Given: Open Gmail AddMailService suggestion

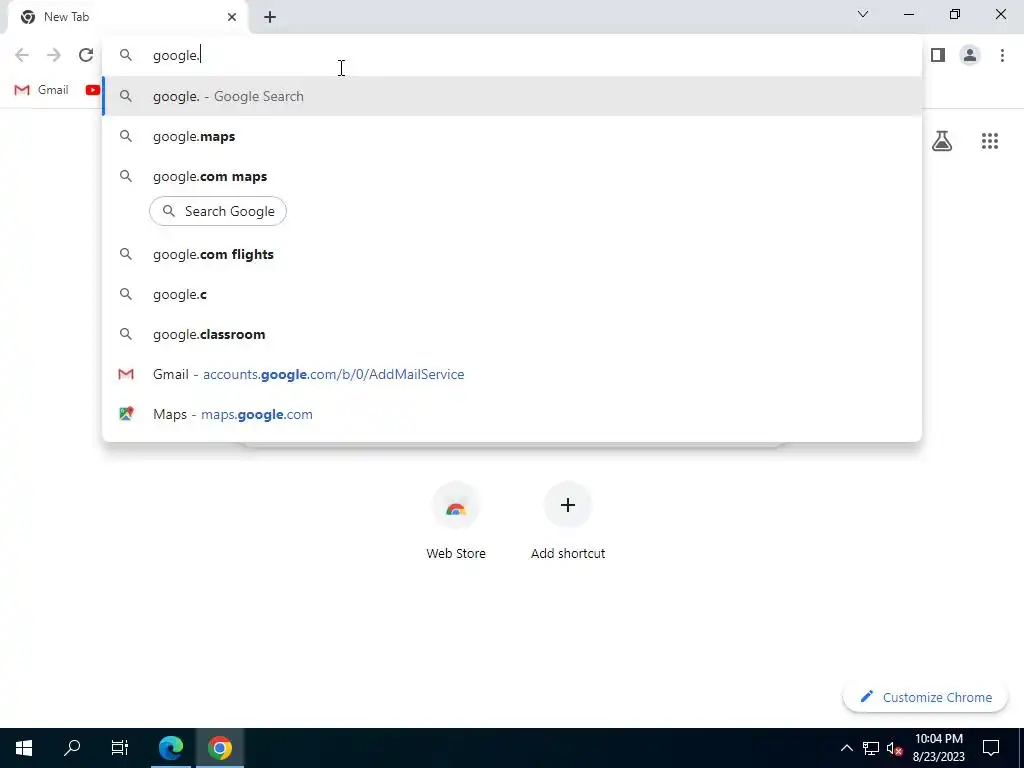Looking at the screenshot, I should 512,374.
